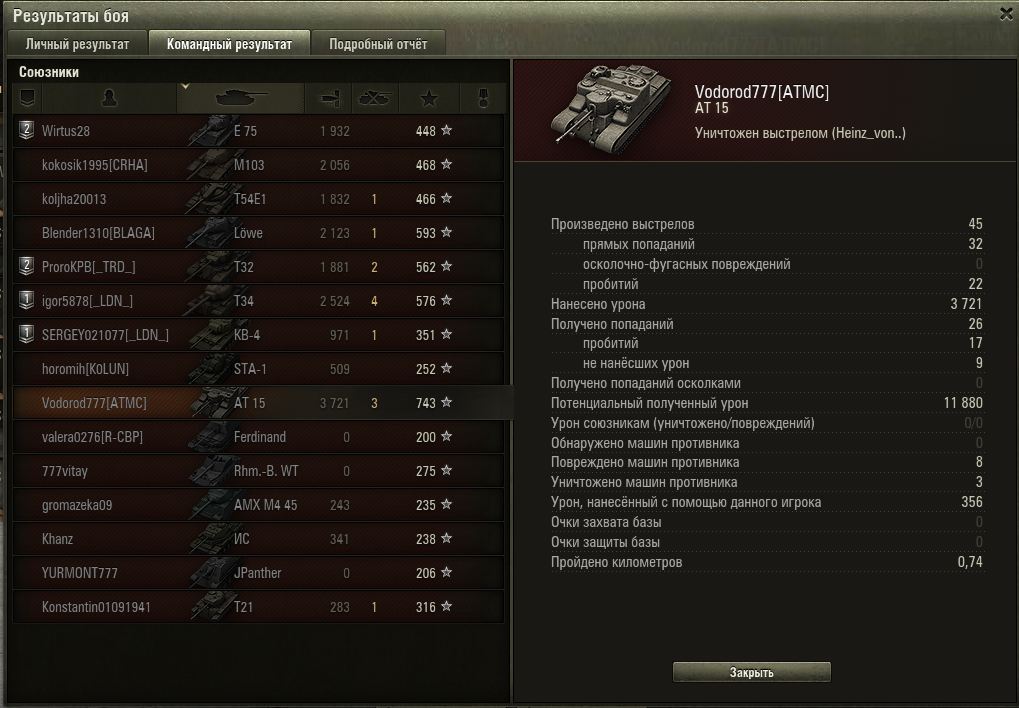This screenshot has height=708, width=1019.
Task: Sort by medal achievements icon
Action: point(483,98)
